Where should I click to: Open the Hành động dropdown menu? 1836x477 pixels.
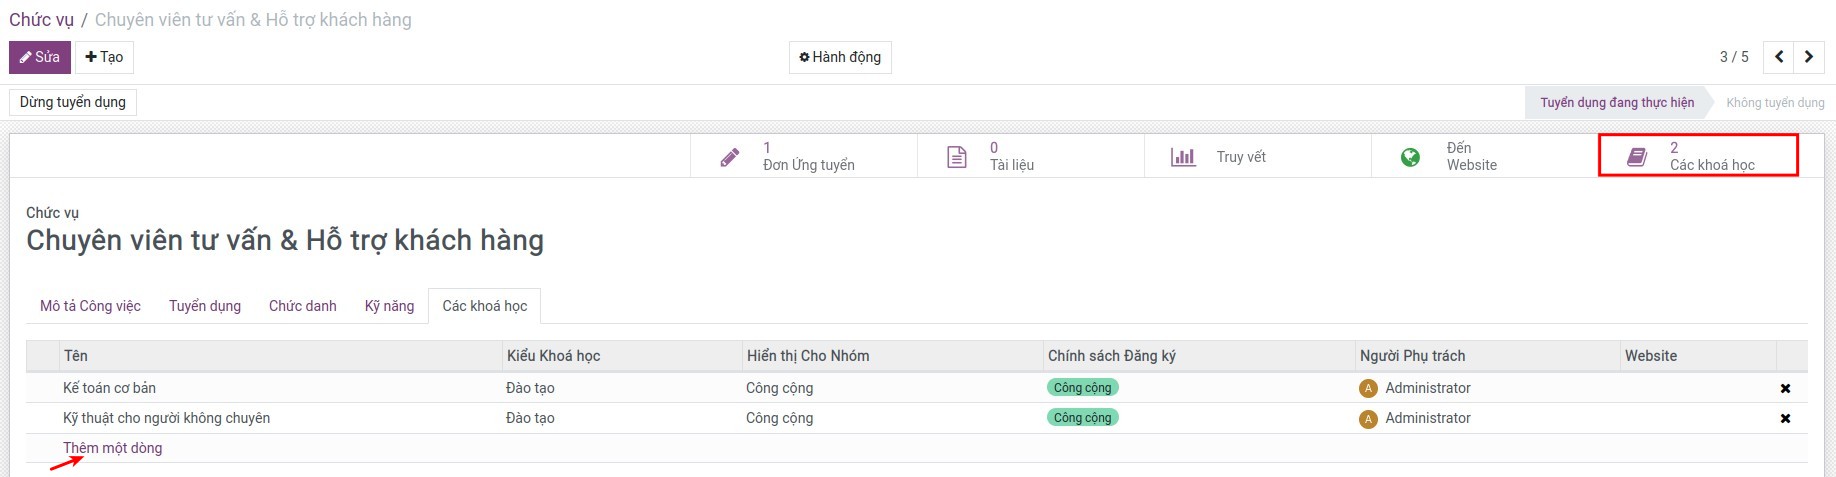click(840, 57)
